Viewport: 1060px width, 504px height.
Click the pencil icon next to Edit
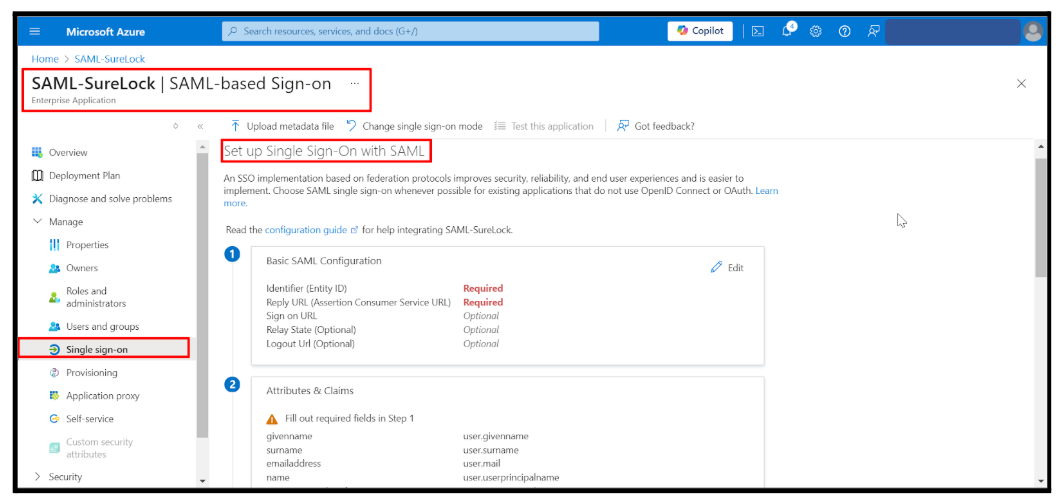tap(716, 268)
